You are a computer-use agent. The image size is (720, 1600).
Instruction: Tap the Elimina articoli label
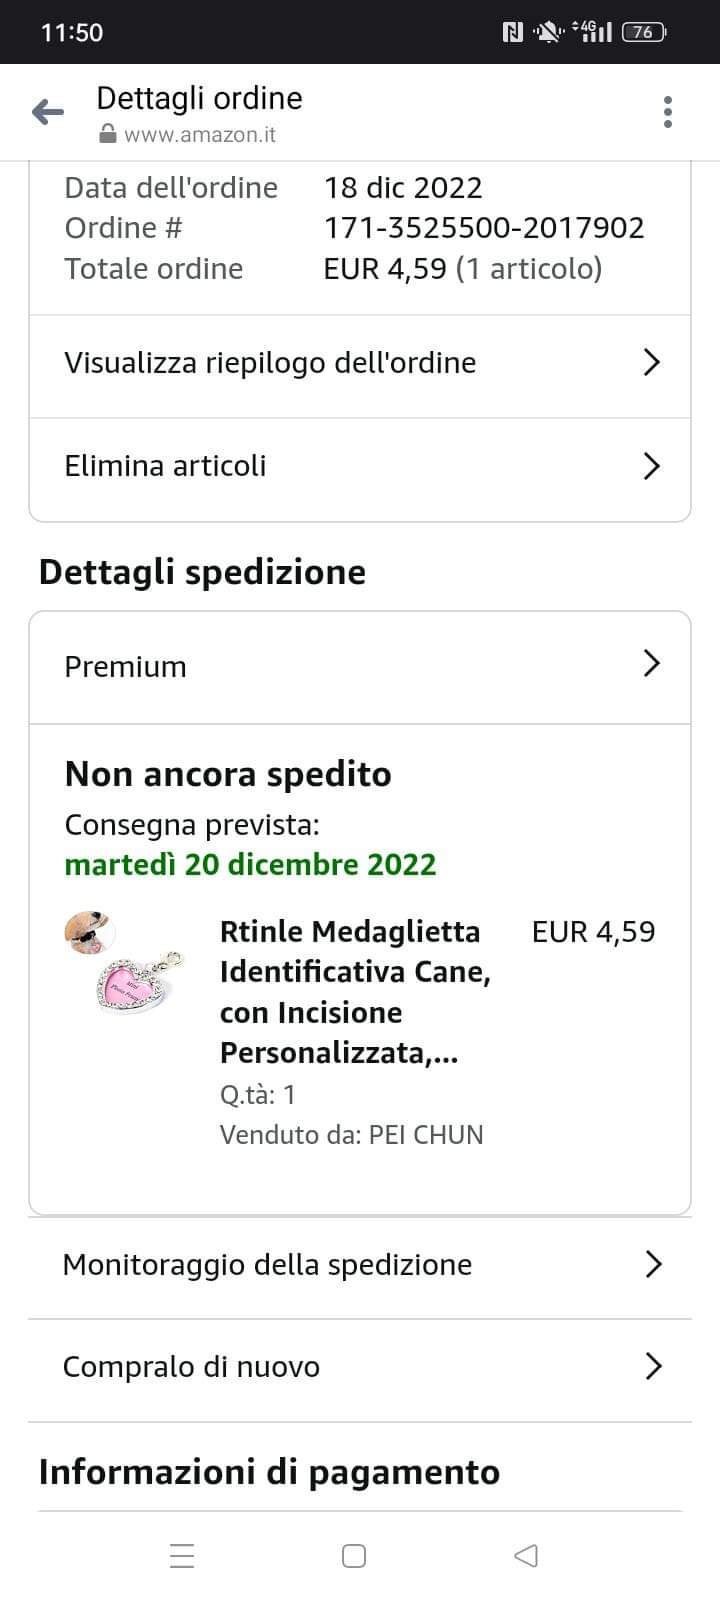[165, 466]
